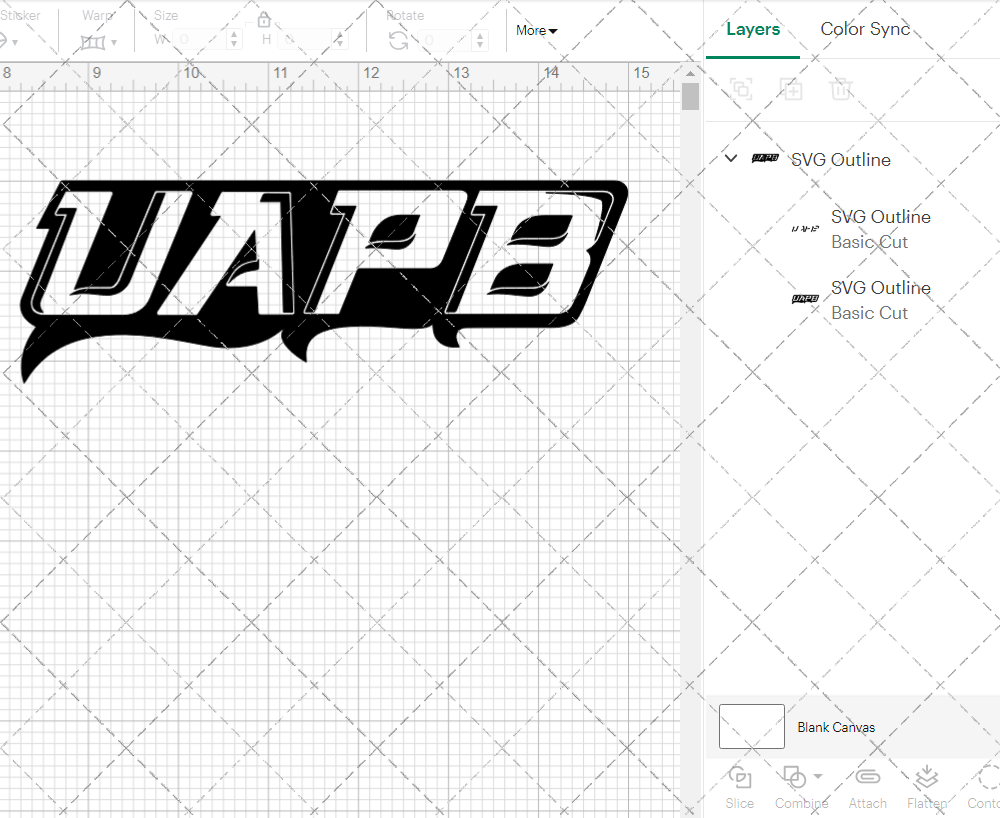The width and height of the screenshot is (1000, 818).
Task: Click the Rotate reset arrow icon
Action: click(398, 39)
